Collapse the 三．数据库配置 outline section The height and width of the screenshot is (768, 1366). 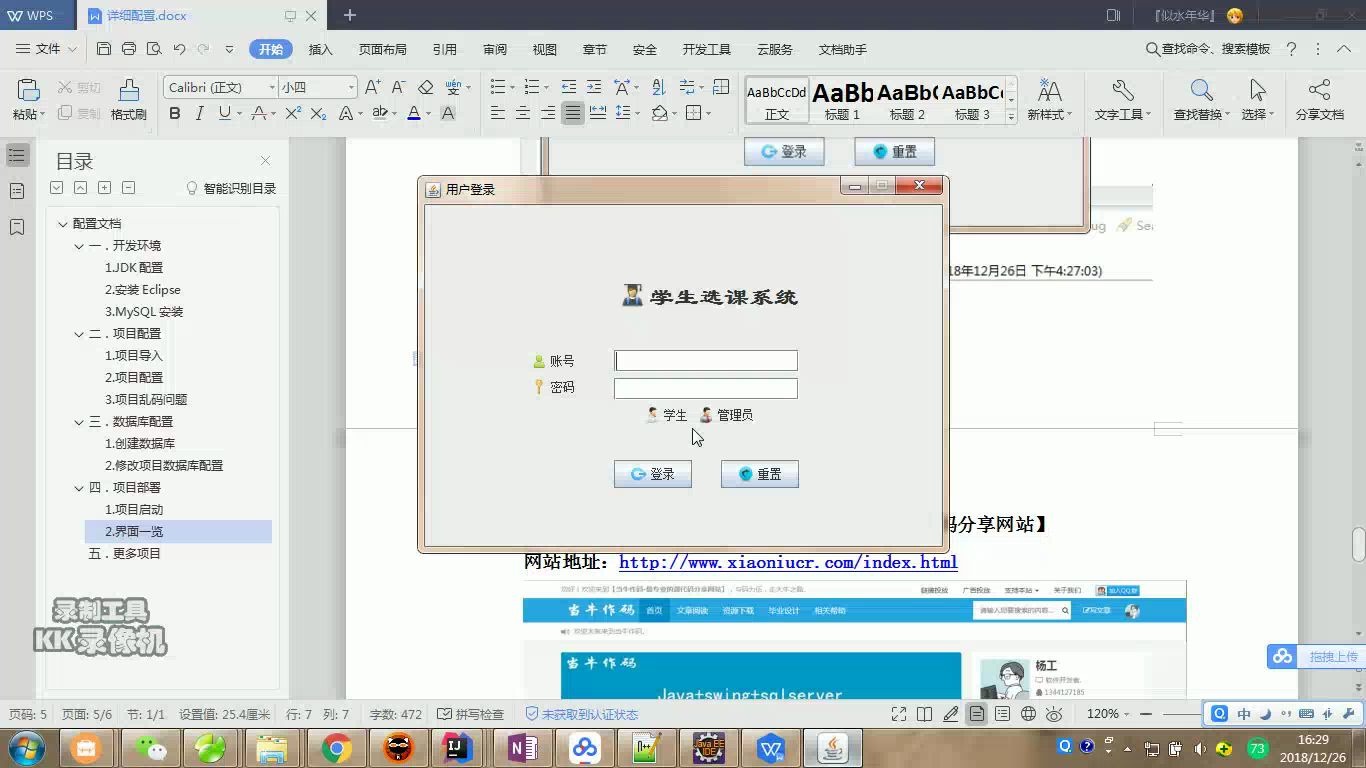[78, 421]
